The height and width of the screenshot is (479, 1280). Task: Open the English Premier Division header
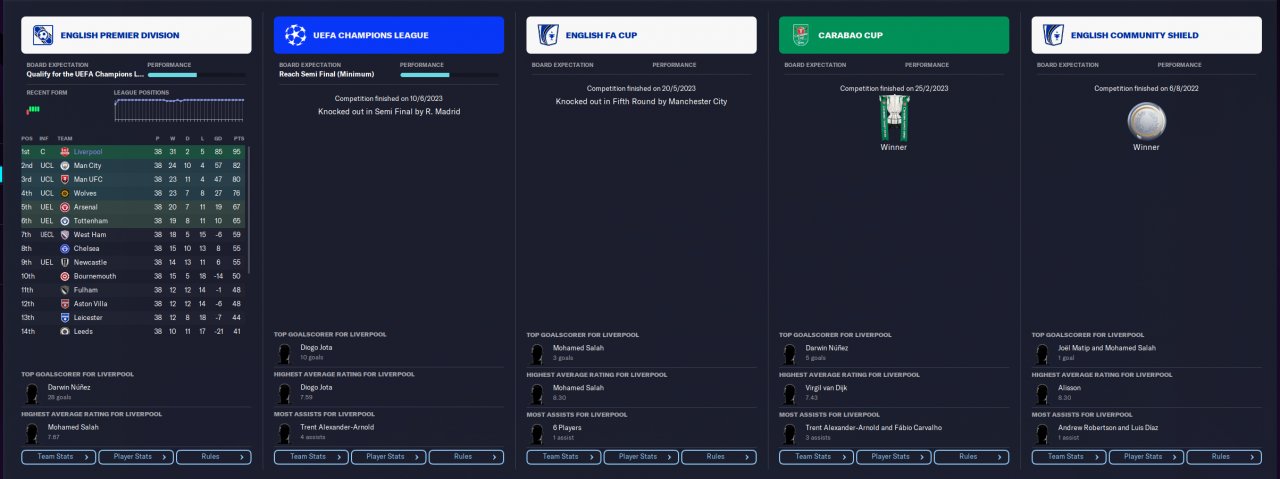coord(136,35)
